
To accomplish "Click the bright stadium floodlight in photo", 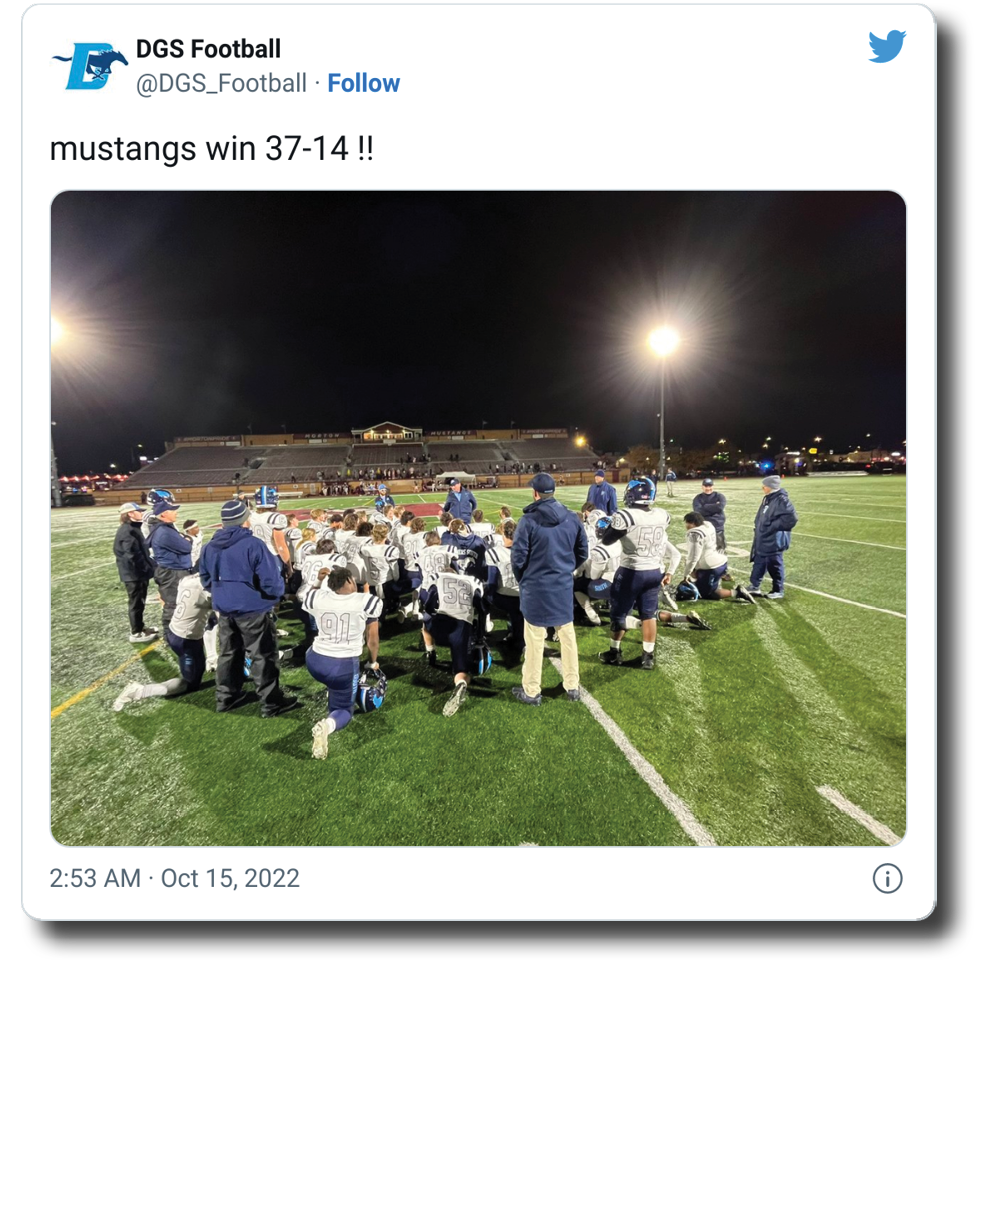I will click(x=662, y=342).
